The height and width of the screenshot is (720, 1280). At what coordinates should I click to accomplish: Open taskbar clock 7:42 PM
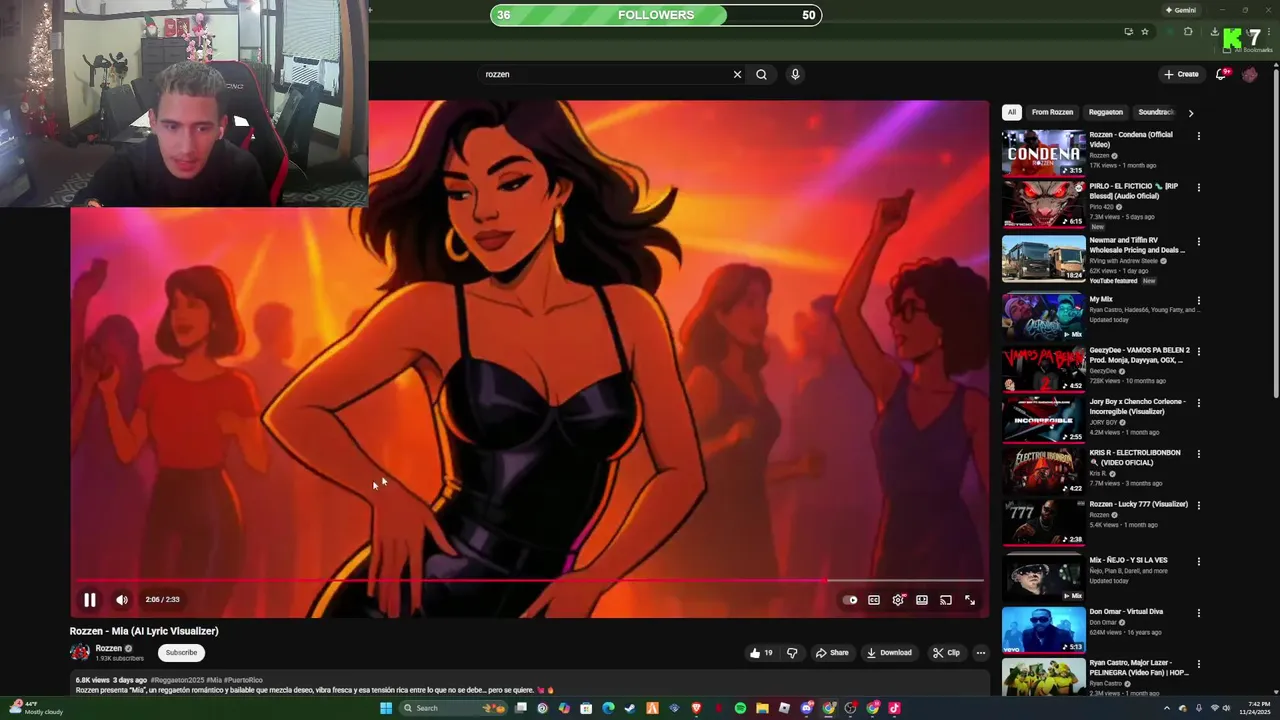[x=1255, y=708]
